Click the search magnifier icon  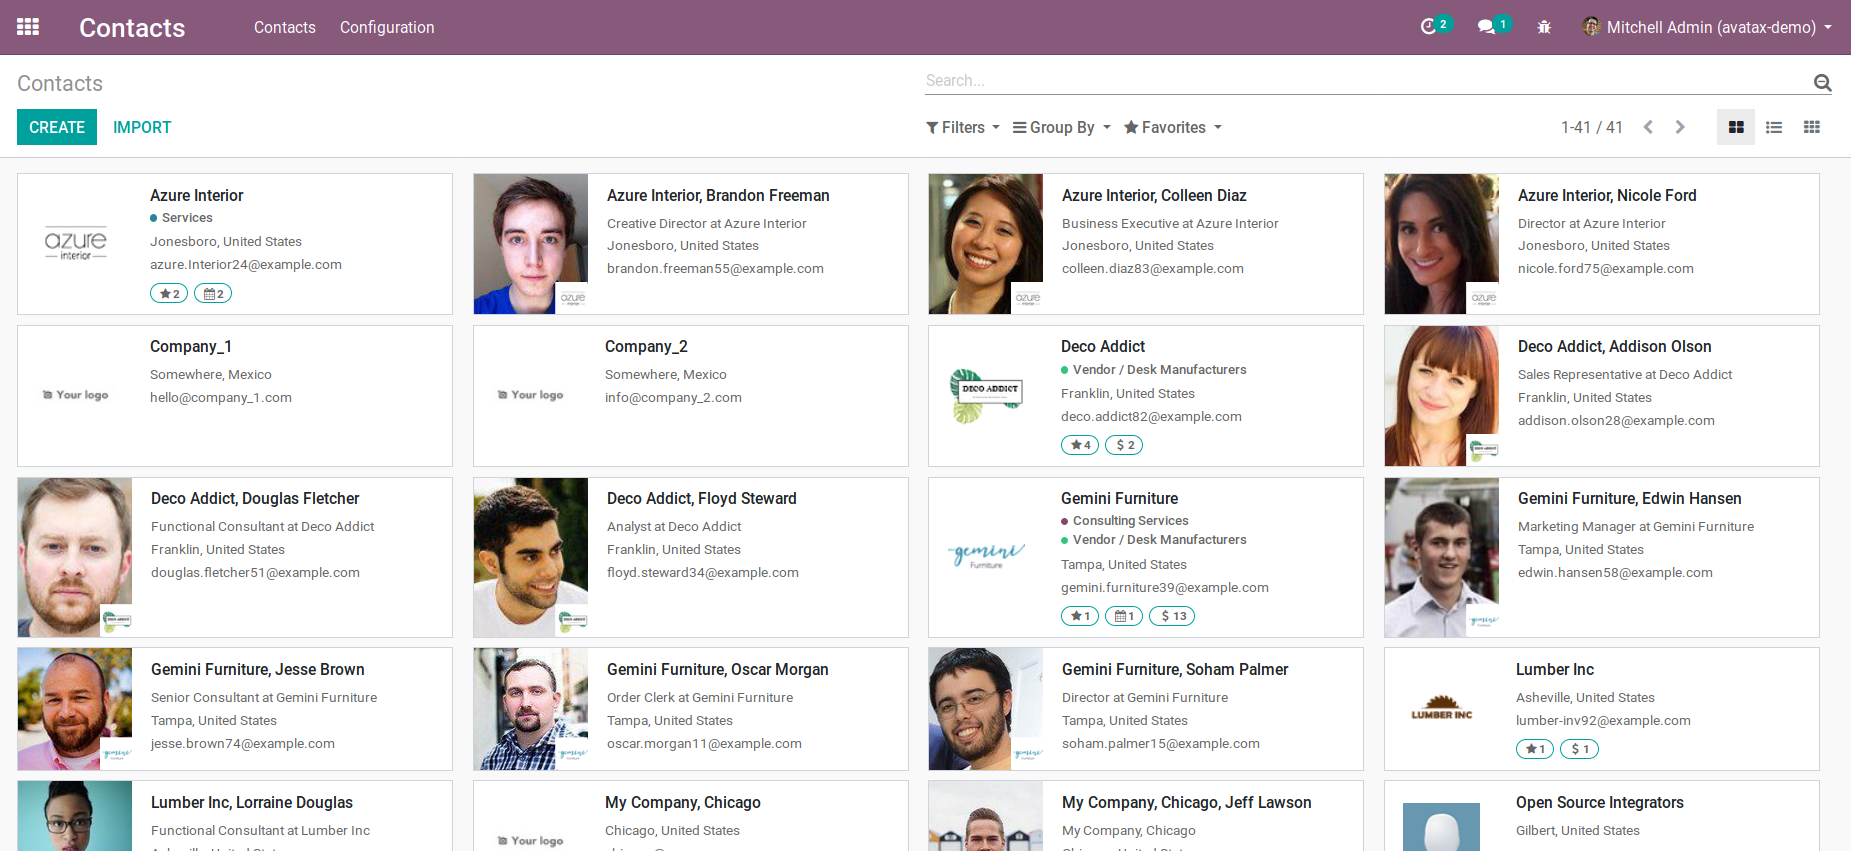tap(1822, 83)
